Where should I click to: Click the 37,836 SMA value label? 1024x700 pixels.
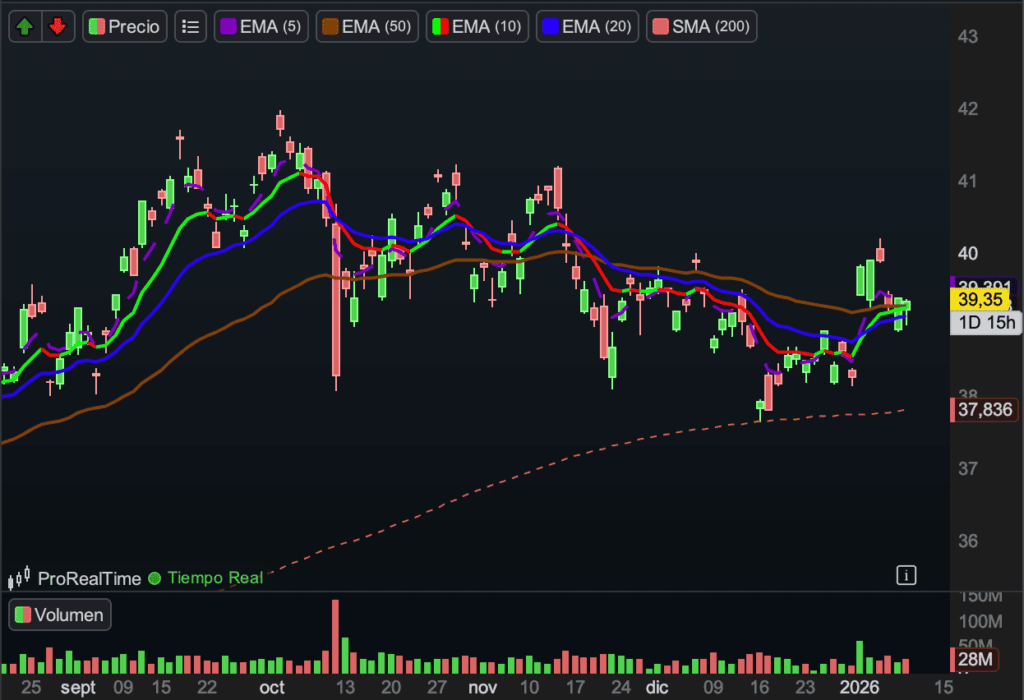[x=984, y=409]
